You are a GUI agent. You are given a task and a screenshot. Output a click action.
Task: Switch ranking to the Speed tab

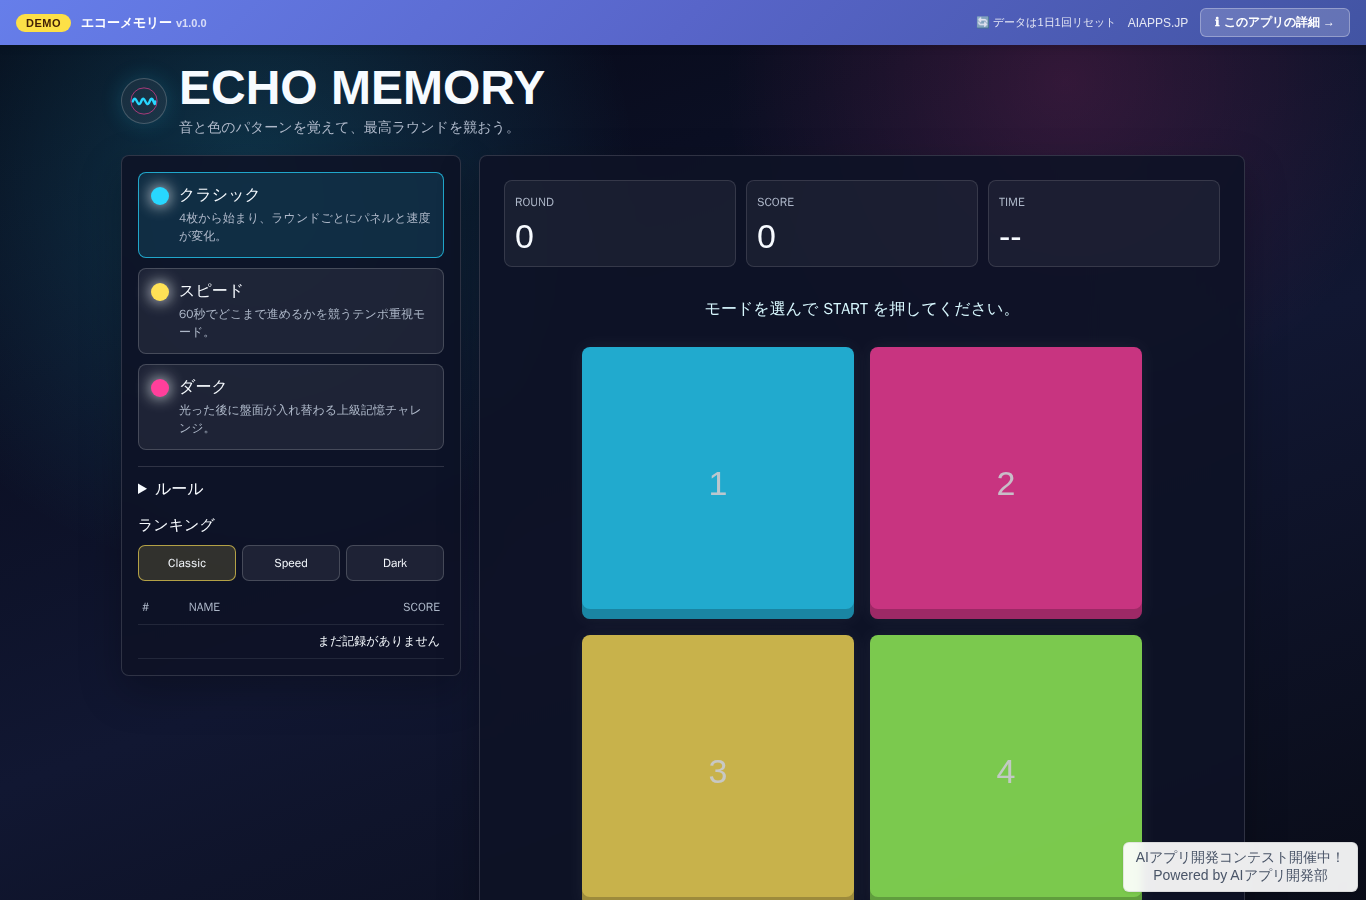pyautogui.click(x=291, y=563)
